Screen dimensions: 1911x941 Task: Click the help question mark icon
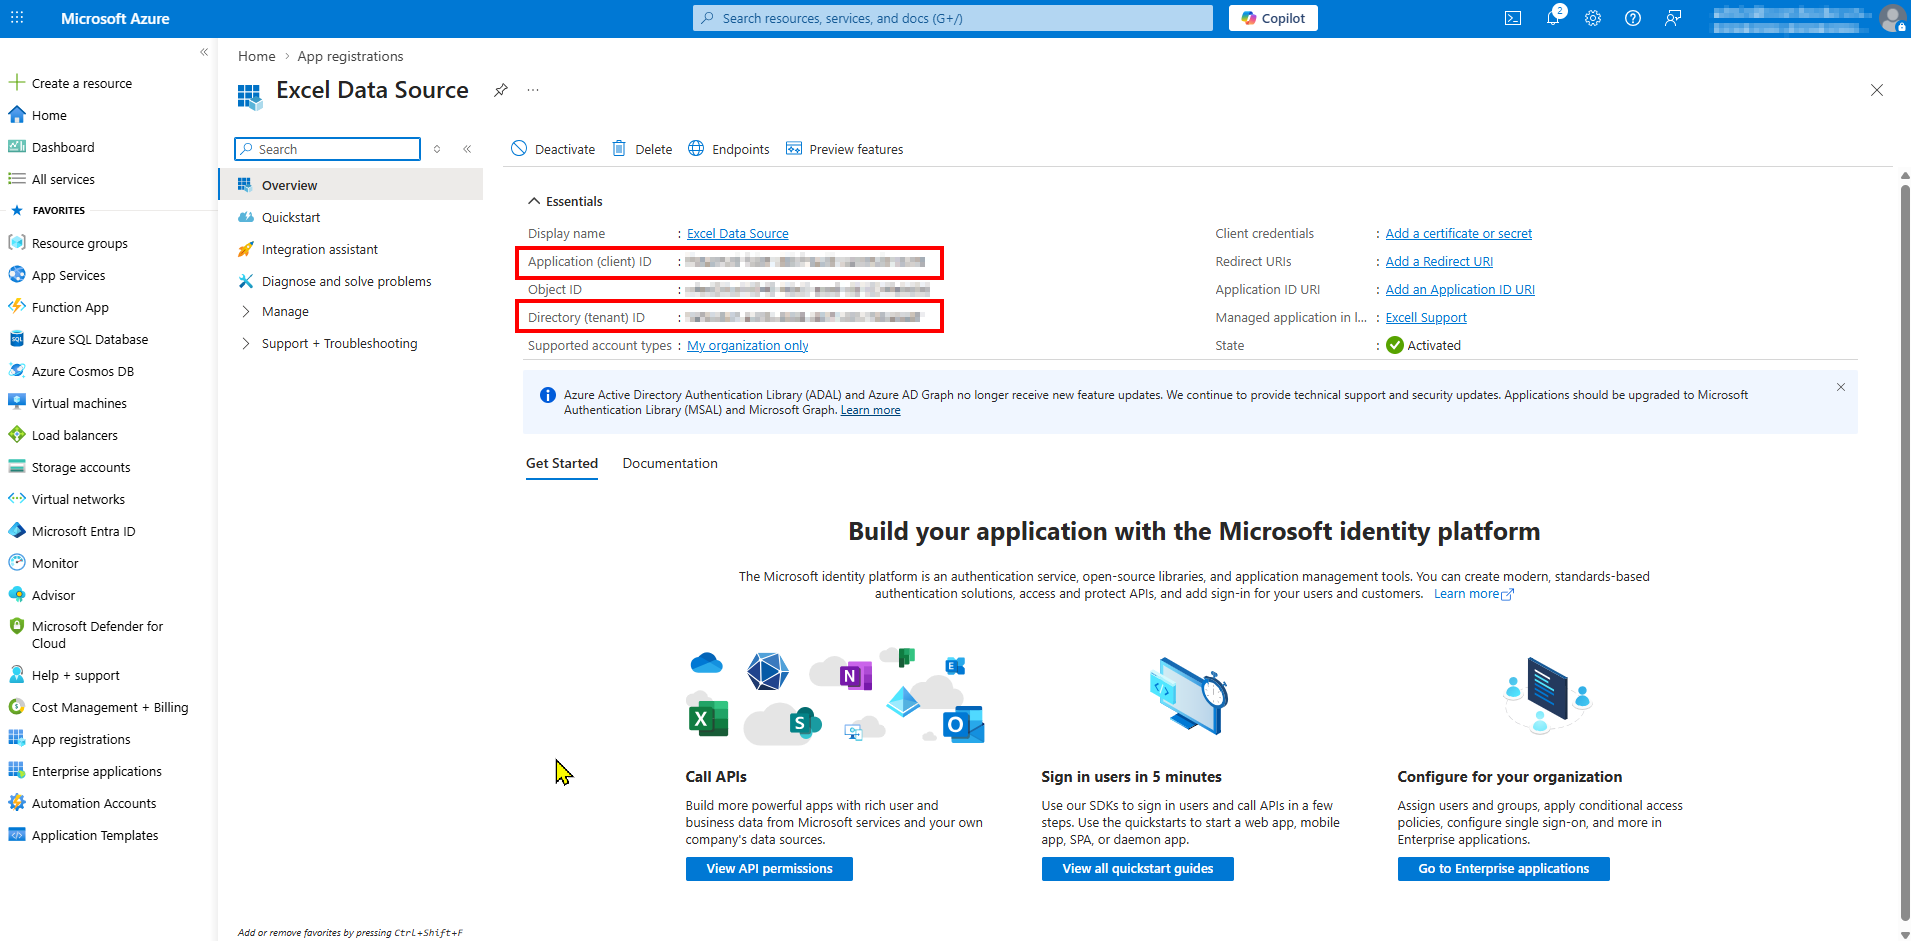pyautogui.click(x=1633, y=18)
